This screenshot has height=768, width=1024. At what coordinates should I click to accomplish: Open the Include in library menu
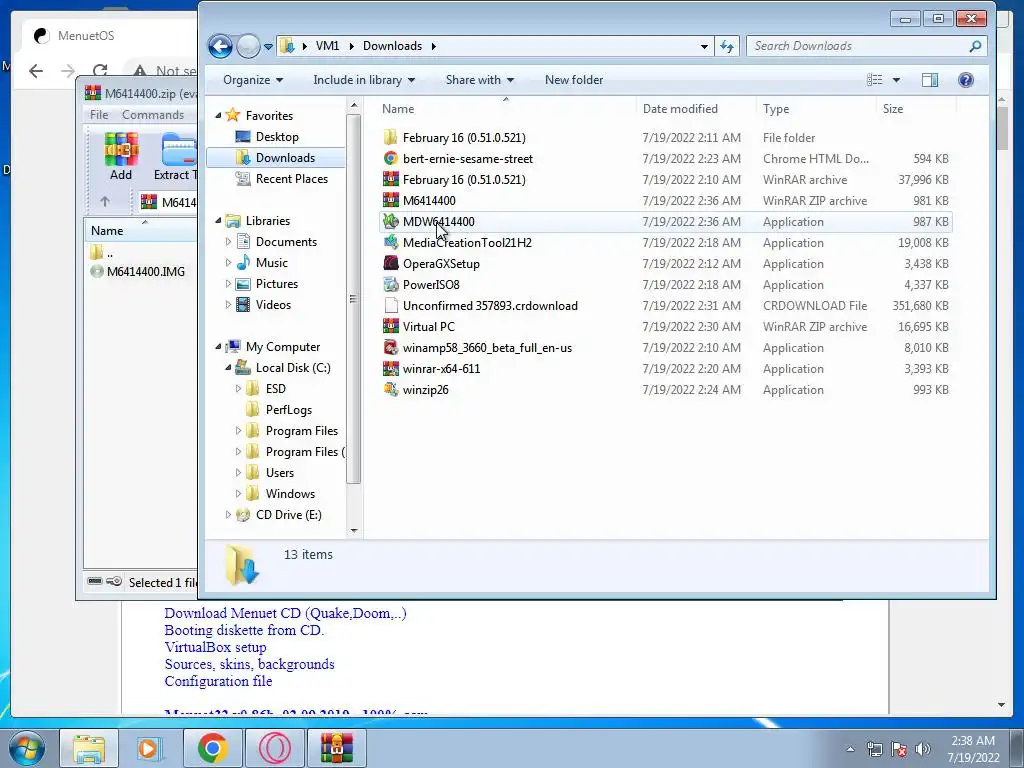tap(364, 80)
